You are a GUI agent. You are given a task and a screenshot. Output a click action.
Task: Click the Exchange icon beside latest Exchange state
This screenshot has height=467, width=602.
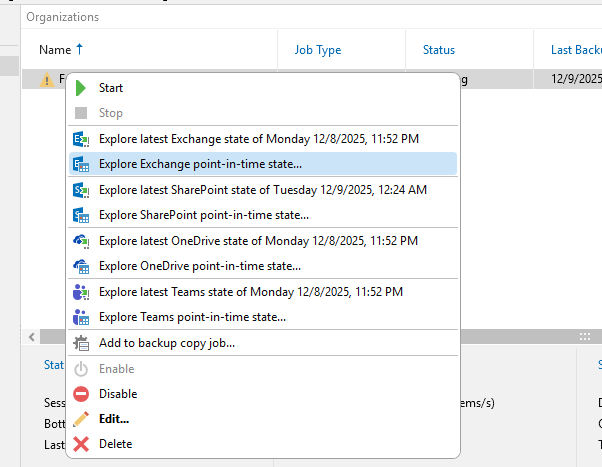[x=81, y=139]
